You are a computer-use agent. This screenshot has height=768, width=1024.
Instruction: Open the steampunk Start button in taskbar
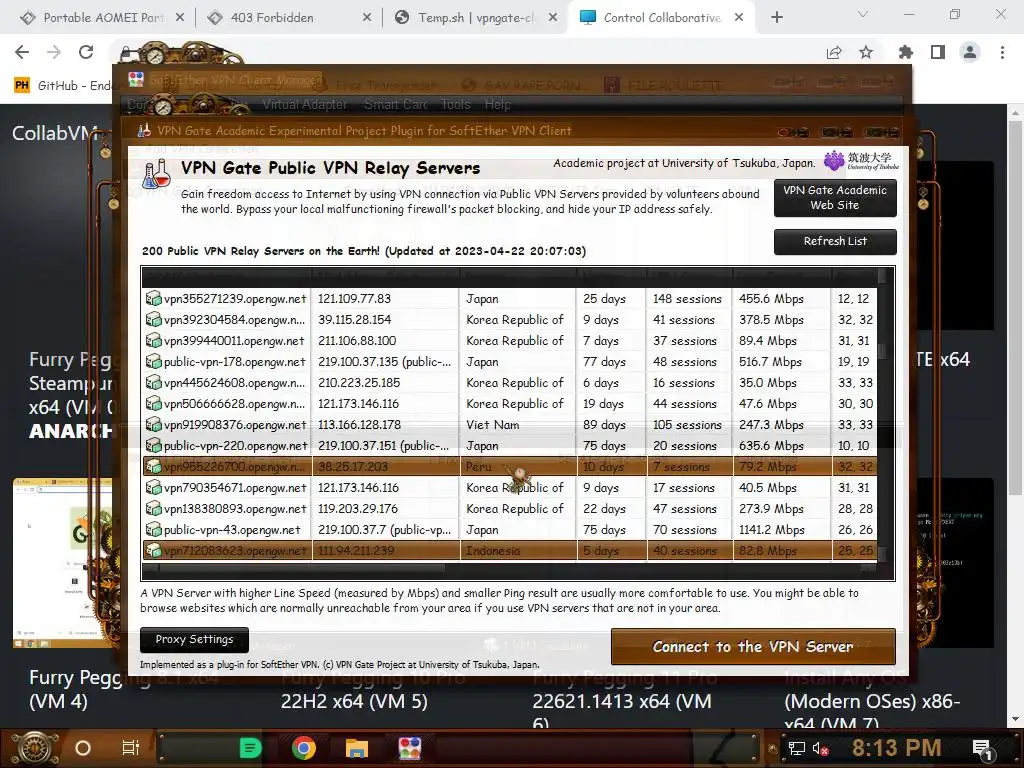click(x=35, y=748)
